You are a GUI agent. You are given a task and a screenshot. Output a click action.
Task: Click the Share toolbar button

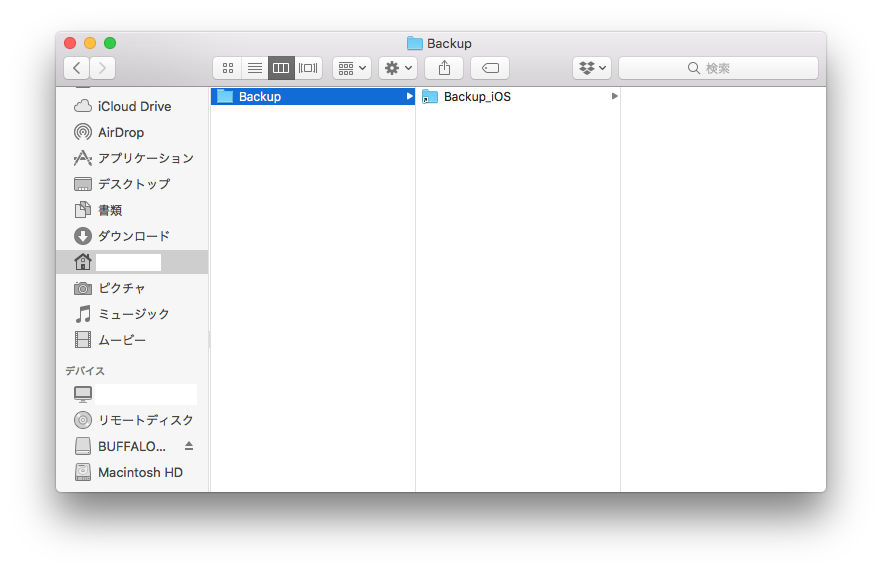pyautogui.click(x=444, y=68)
